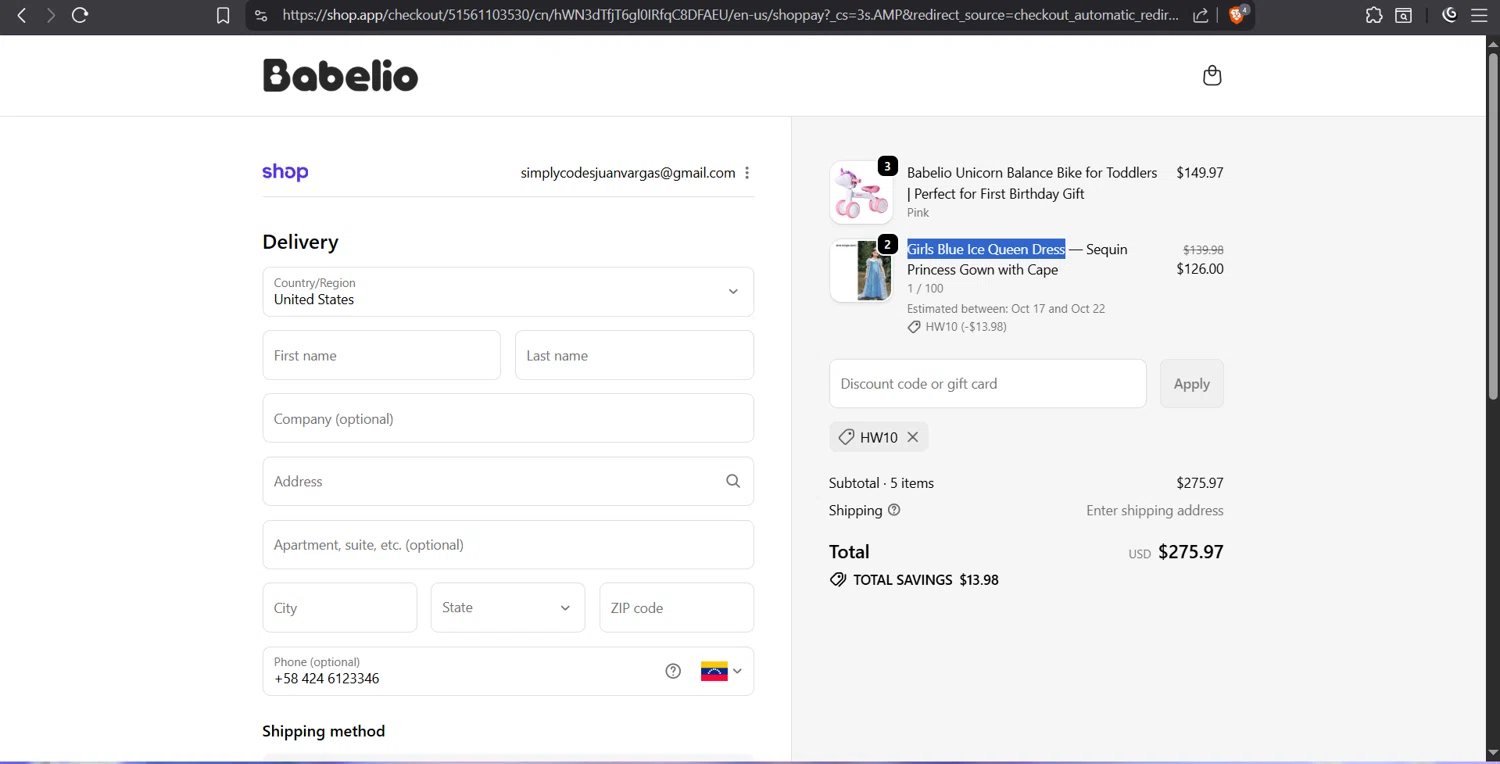Click the Subtotal · 5 items label

[881, 483]
